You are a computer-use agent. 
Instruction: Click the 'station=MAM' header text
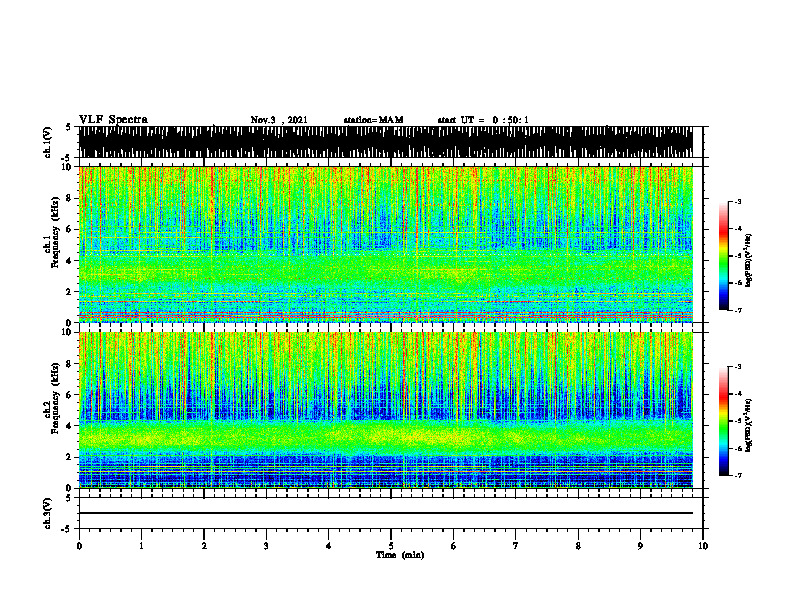pos(373,120)
